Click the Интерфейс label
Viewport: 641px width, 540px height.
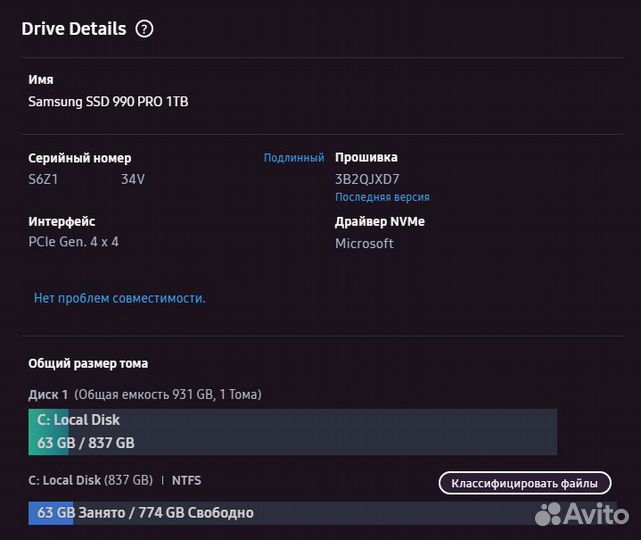point(62,222)
